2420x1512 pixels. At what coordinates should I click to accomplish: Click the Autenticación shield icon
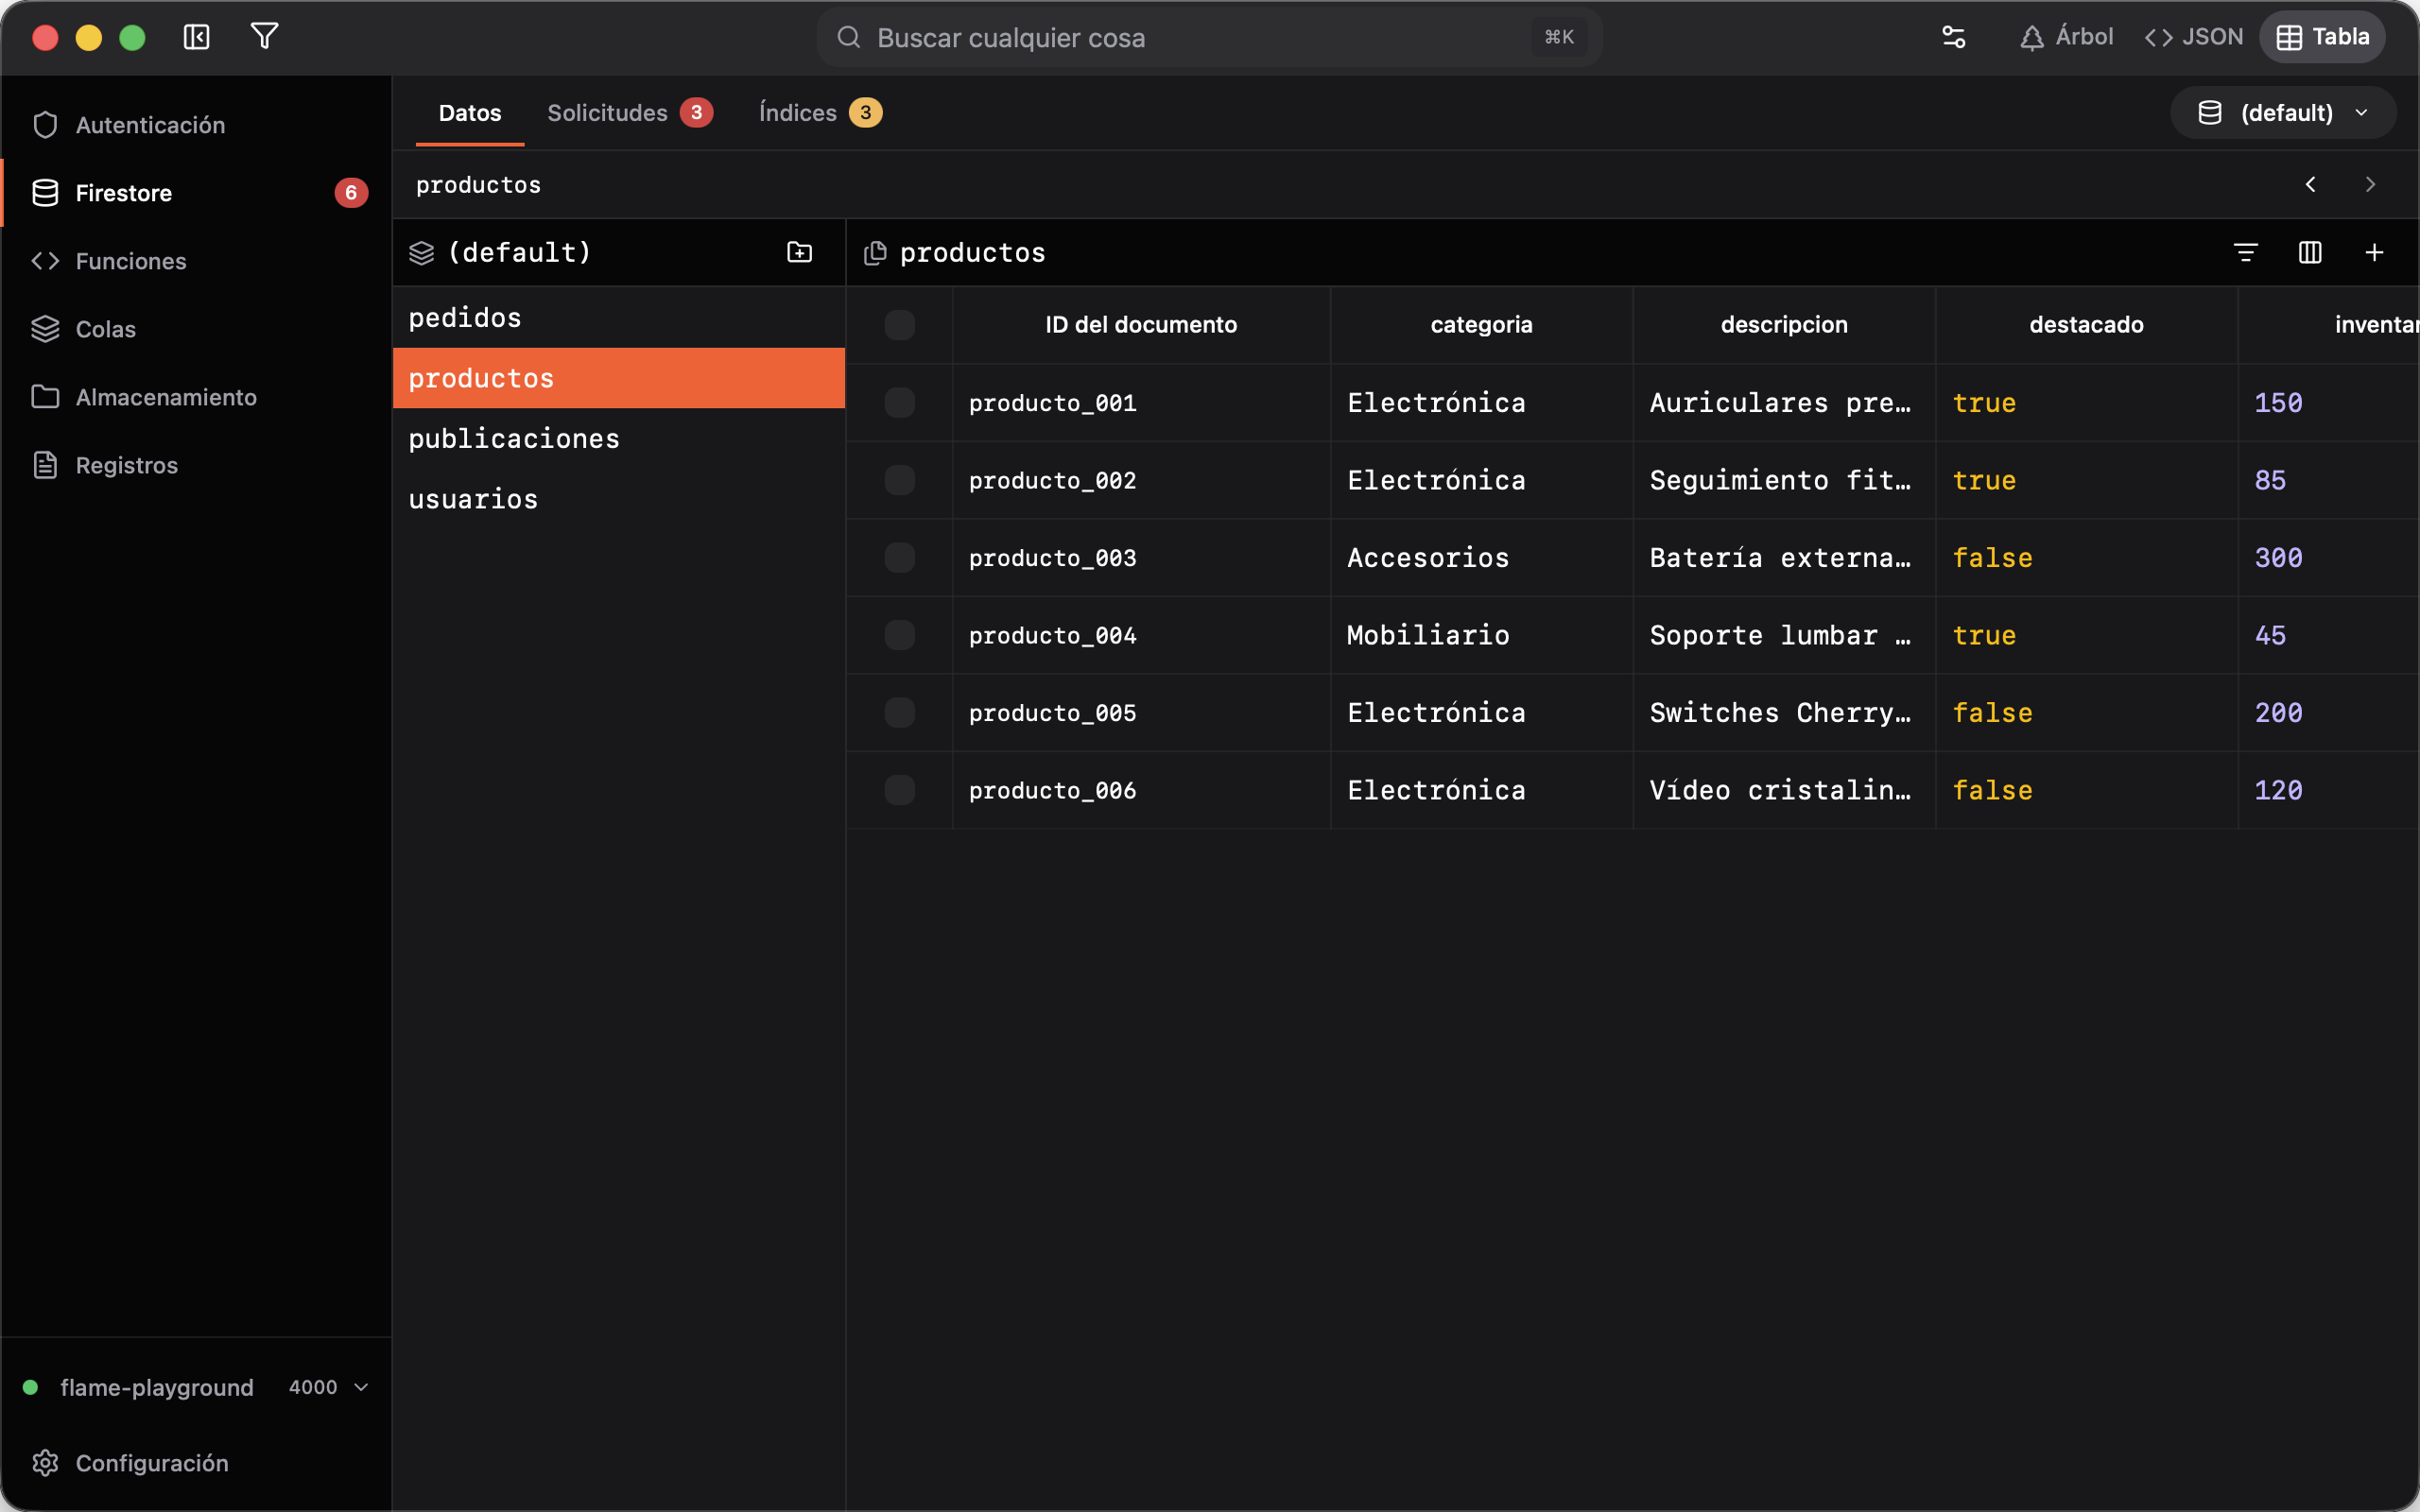[x=45, y=125]
